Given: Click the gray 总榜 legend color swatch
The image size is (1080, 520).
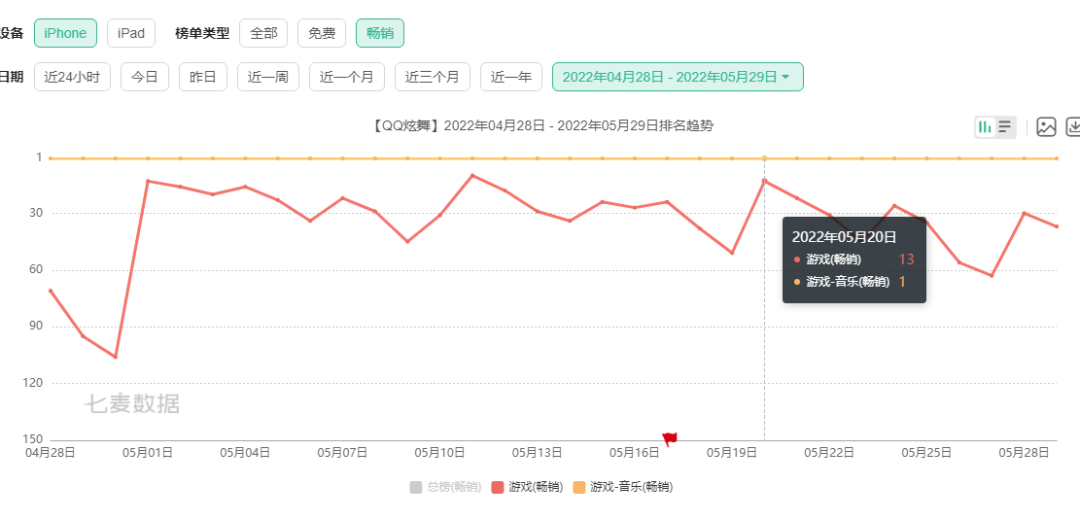Looking at the screenshot, I should 415,487.
